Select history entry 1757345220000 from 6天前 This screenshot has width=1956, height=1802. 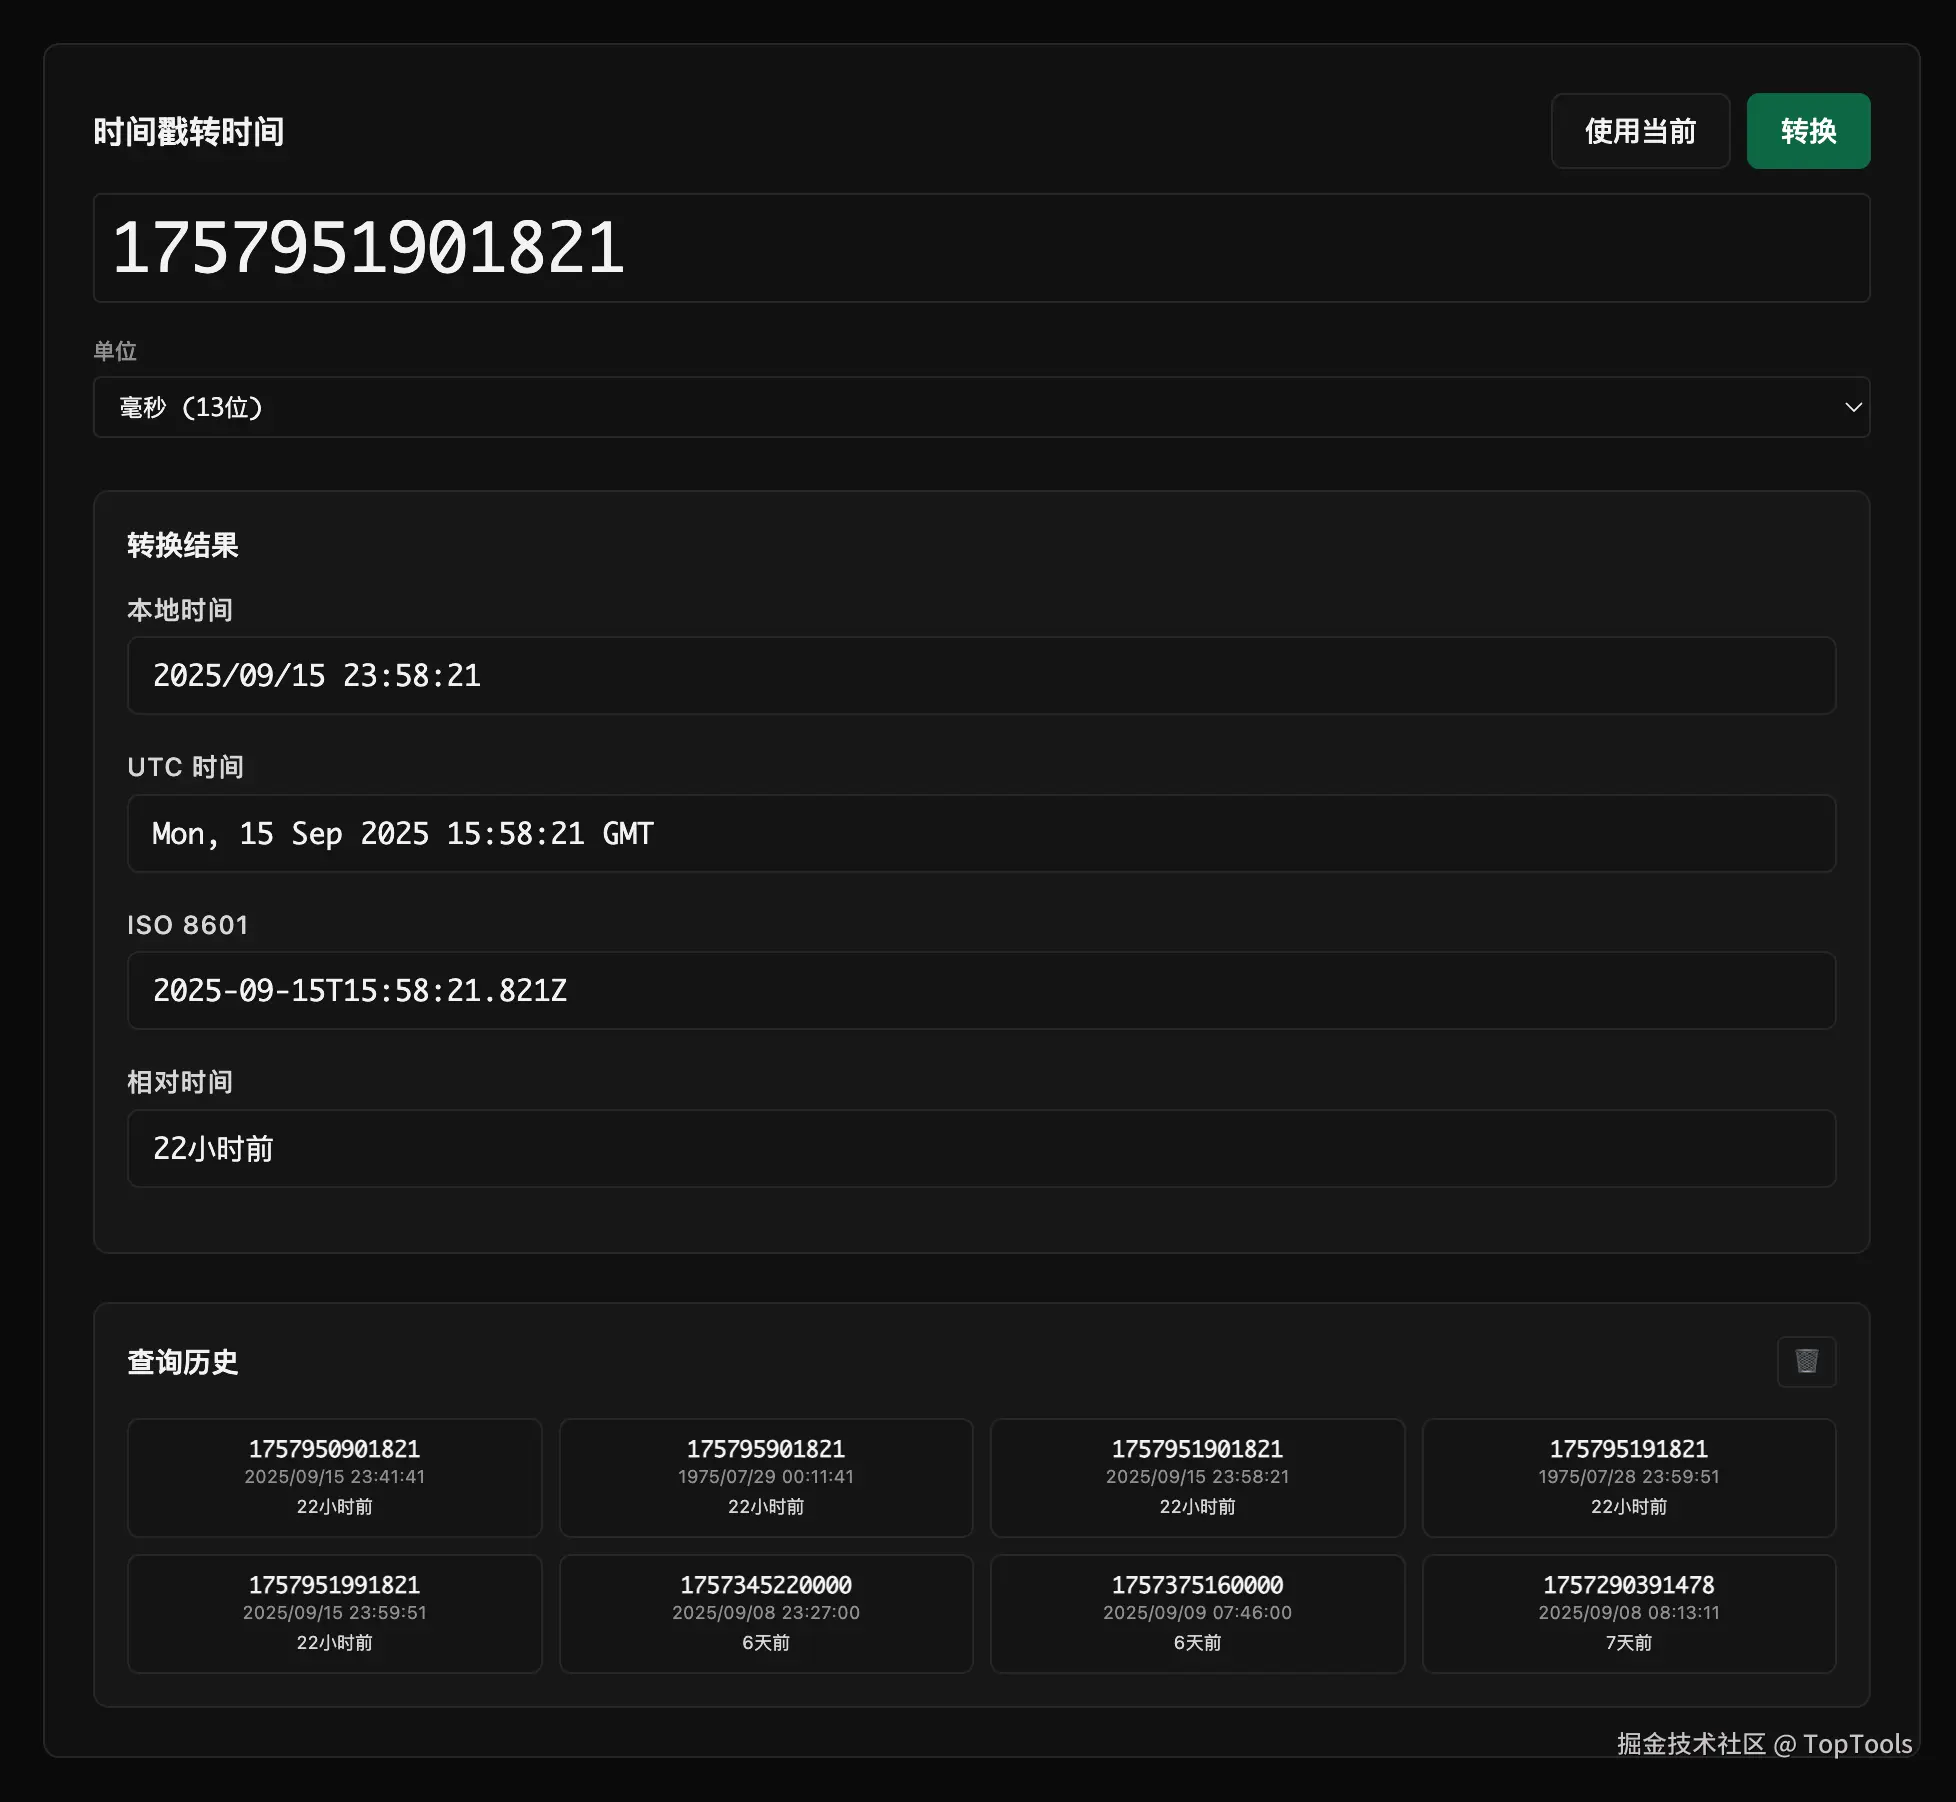[766, 1614]
